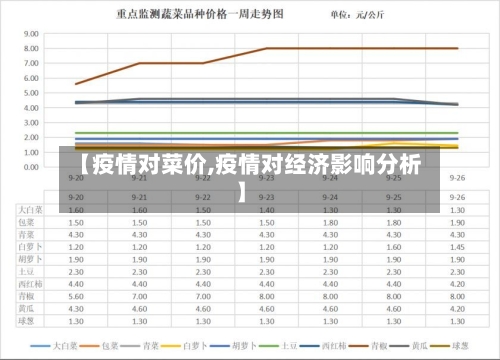Click the 球葱 1.30 cell under 9-25

(394, 321)
